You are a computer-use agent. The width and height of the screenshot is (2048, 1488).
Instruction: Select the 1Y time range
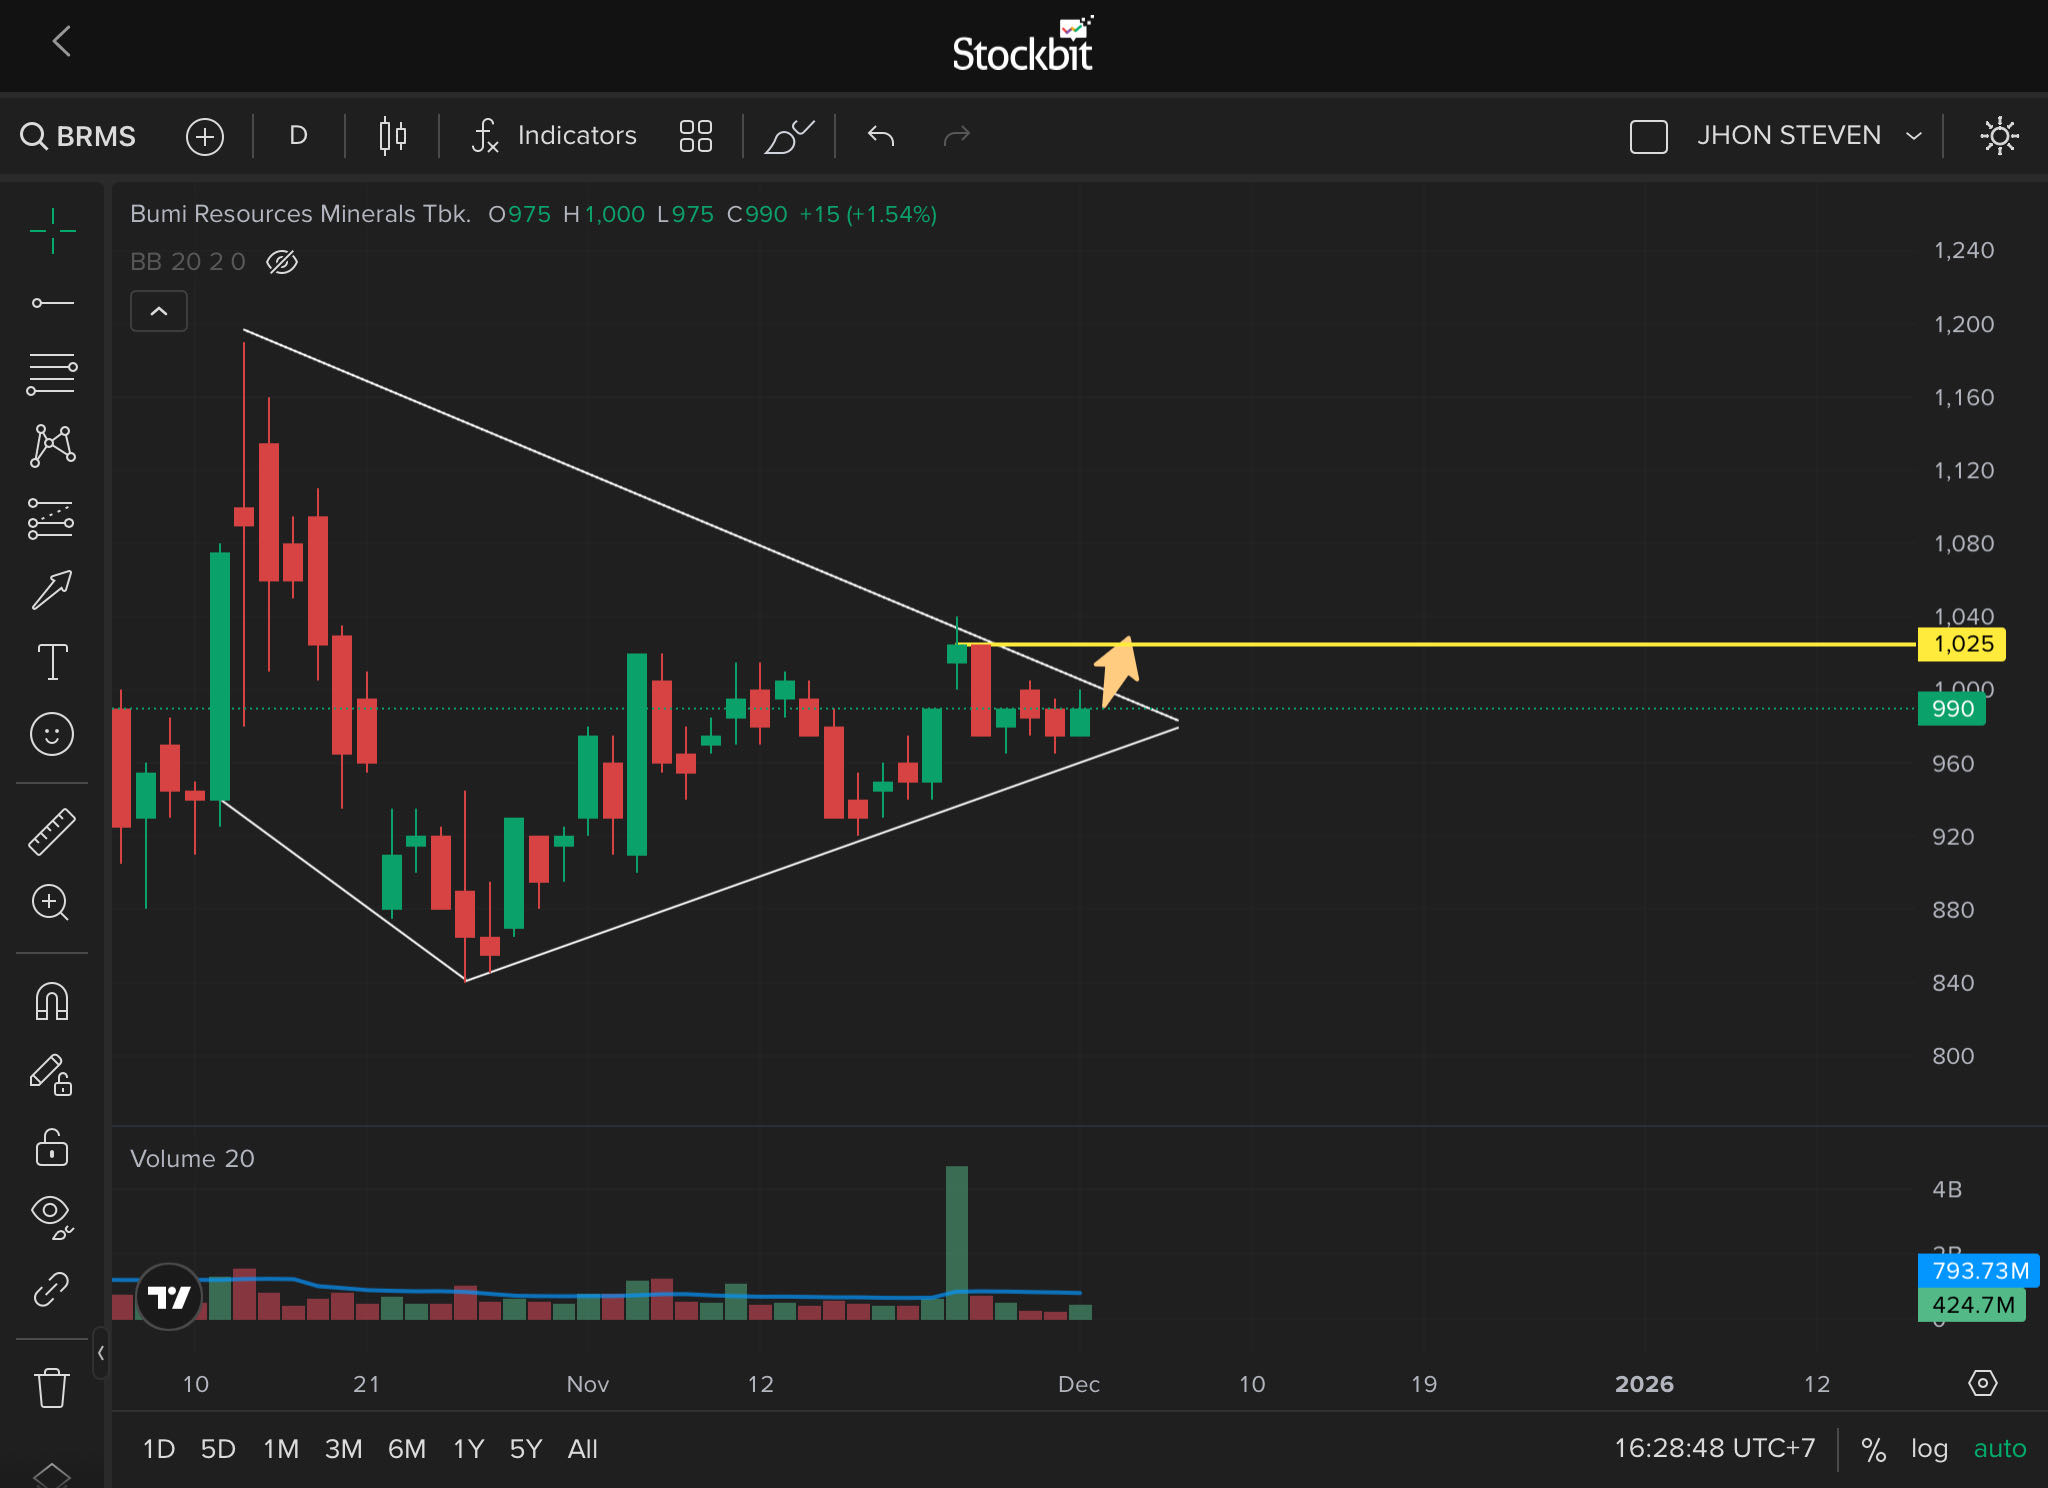click(x=468, y=1448)
